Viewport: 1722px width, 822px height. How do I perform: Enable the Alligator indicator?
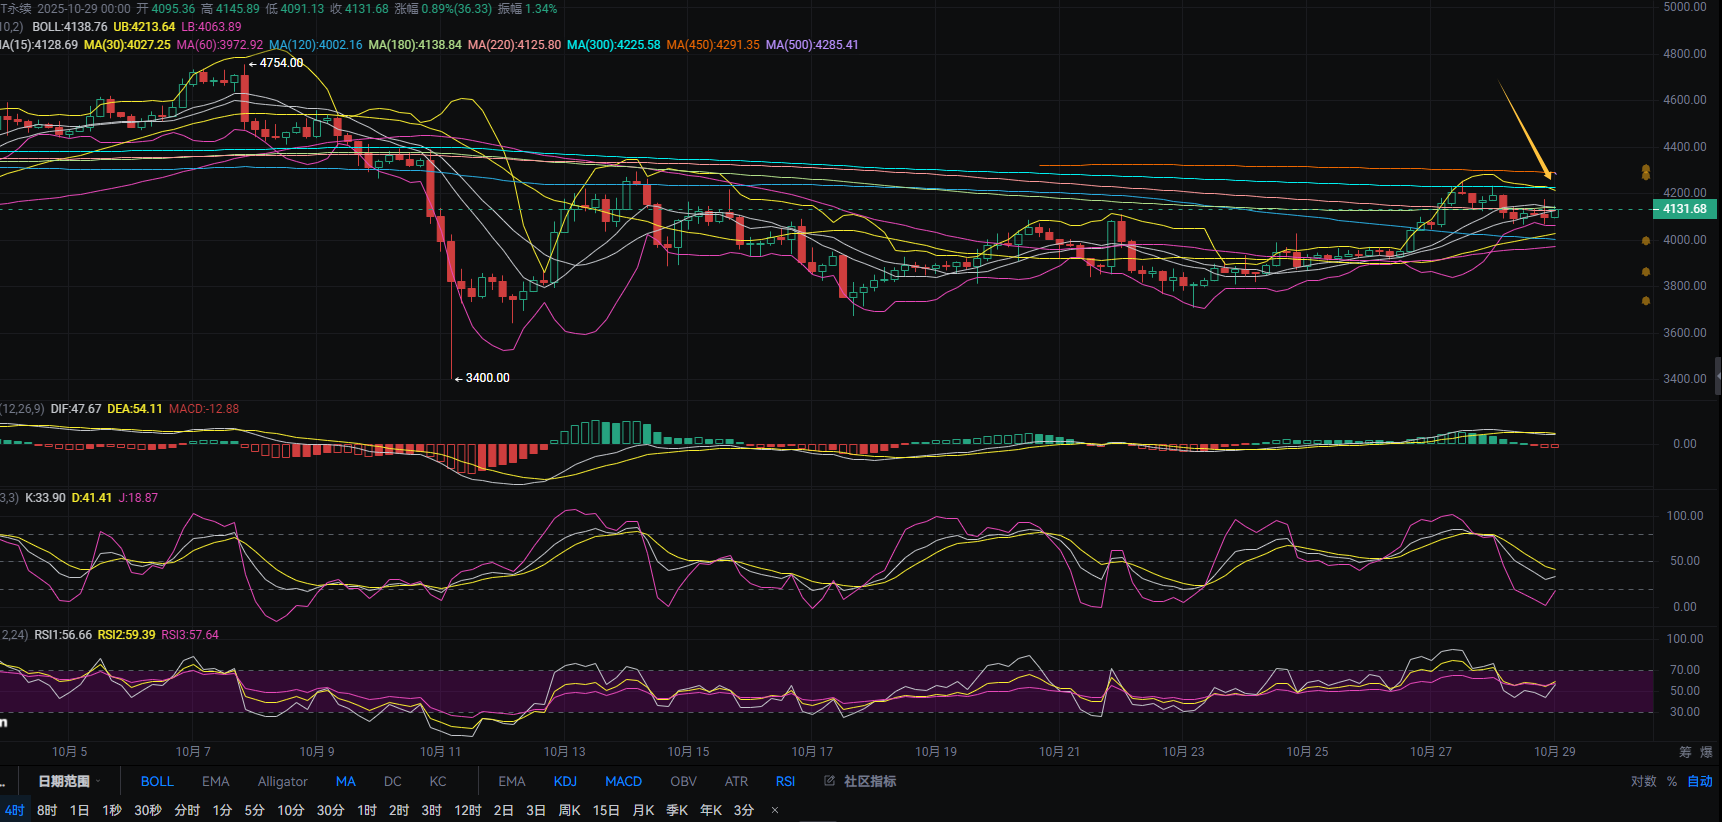(x=282, y=781)
